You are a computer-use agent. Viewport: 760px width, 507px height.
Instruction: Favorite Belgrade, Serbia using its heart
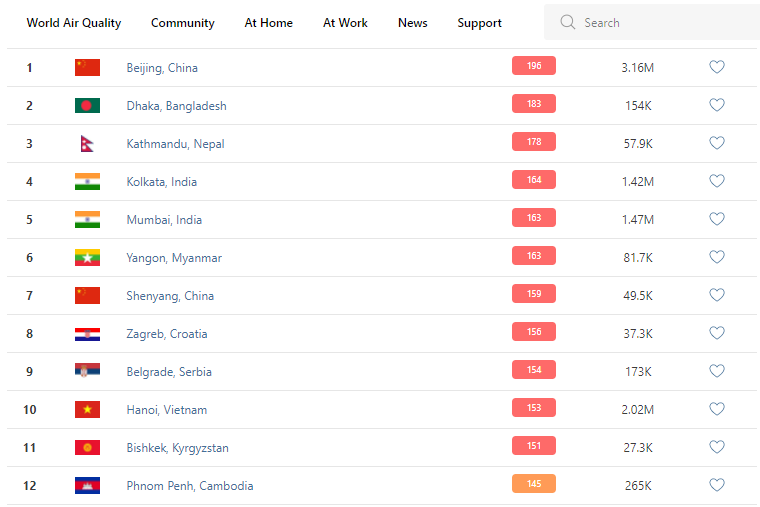click(x=717, y=371)
